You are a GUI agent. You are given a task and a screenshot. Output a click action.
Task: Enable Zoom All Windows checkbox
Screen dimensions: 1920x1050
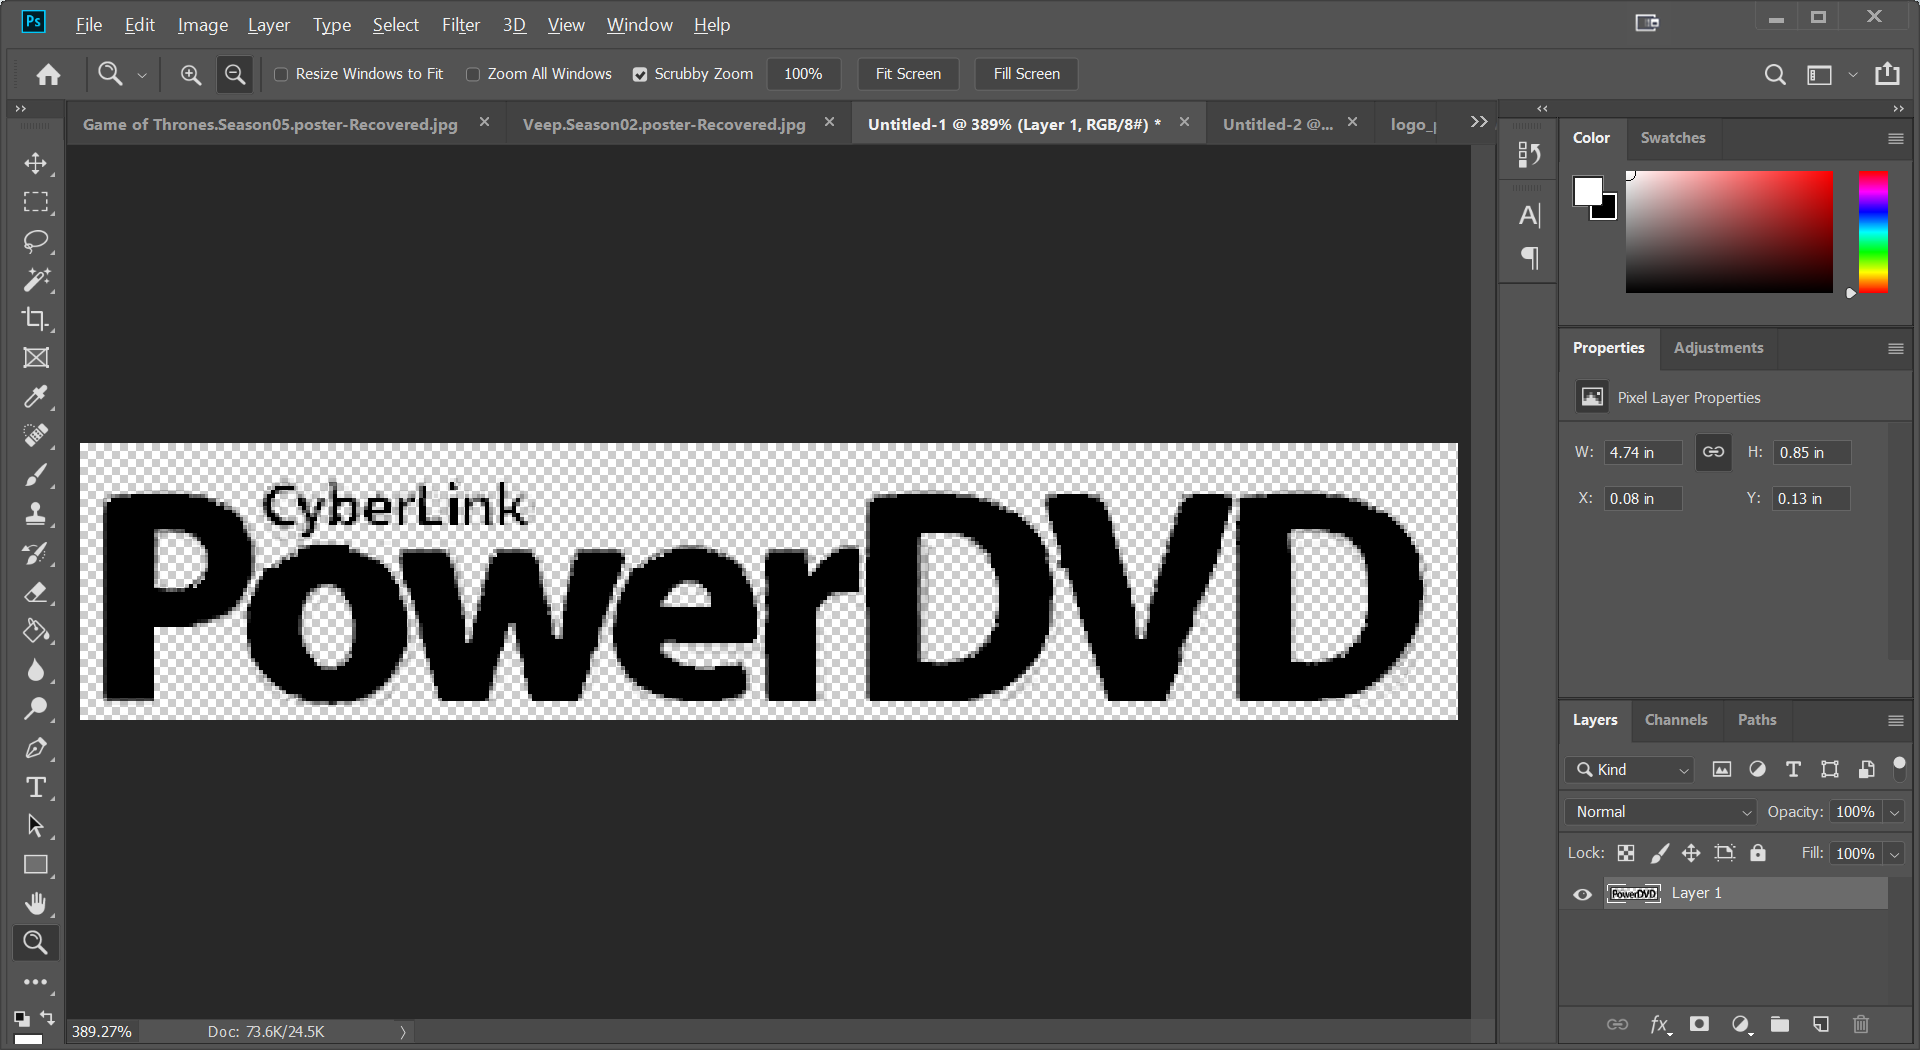point(473,74)
